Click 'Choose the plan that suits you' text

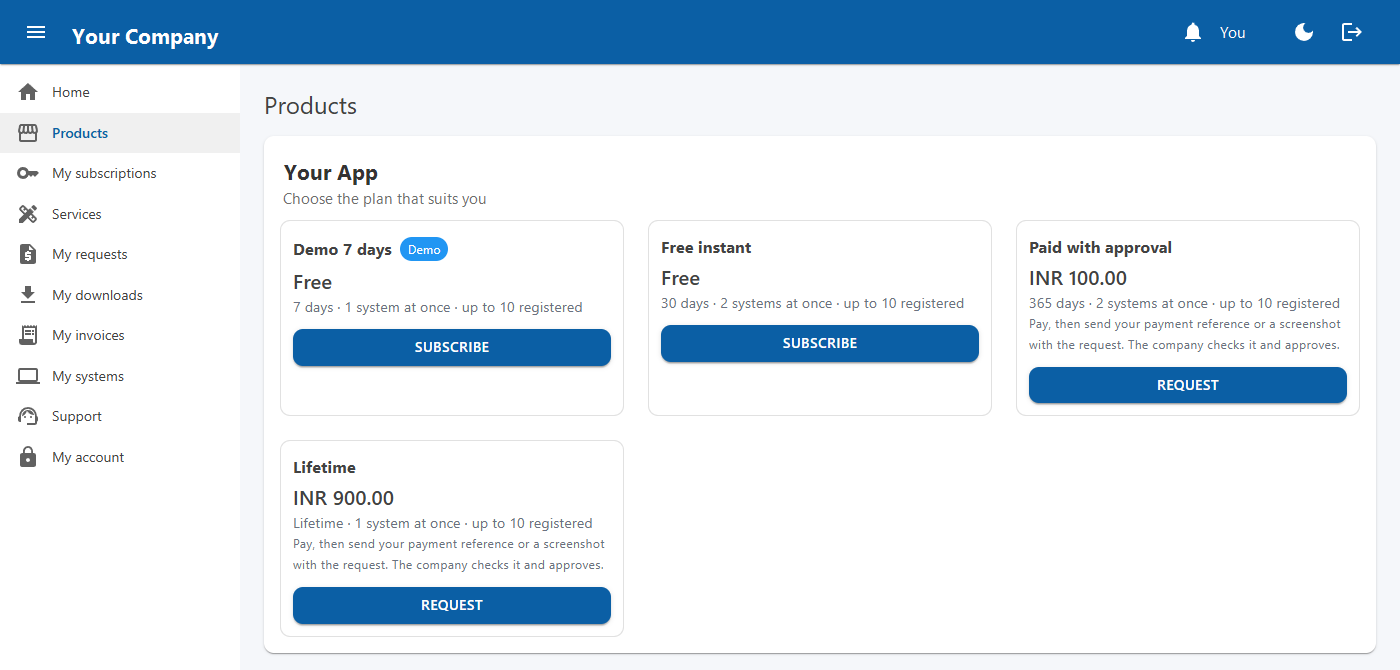pos(385,199)
